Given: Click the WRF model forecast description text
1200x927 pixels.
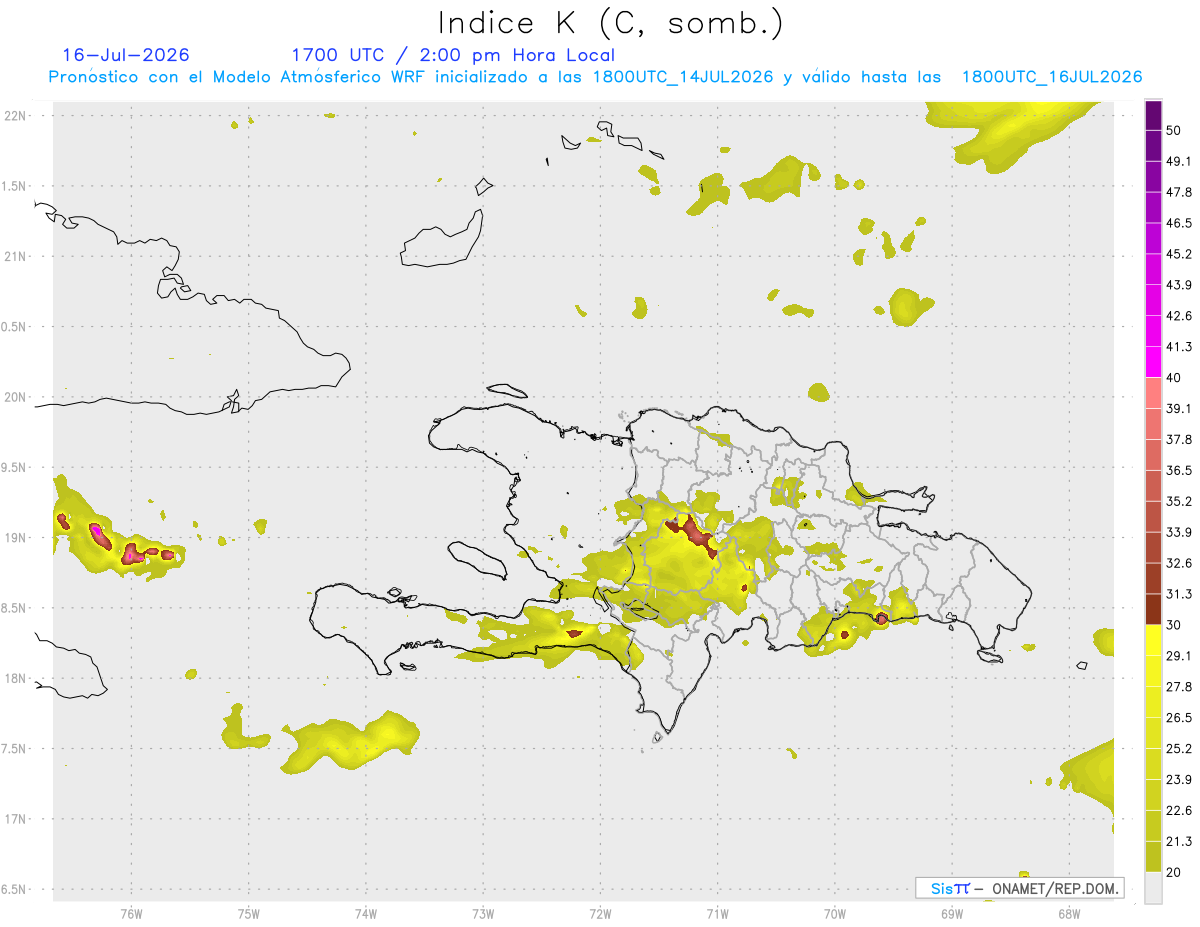Looking at the screenshot, I should (x=596, y=77).
